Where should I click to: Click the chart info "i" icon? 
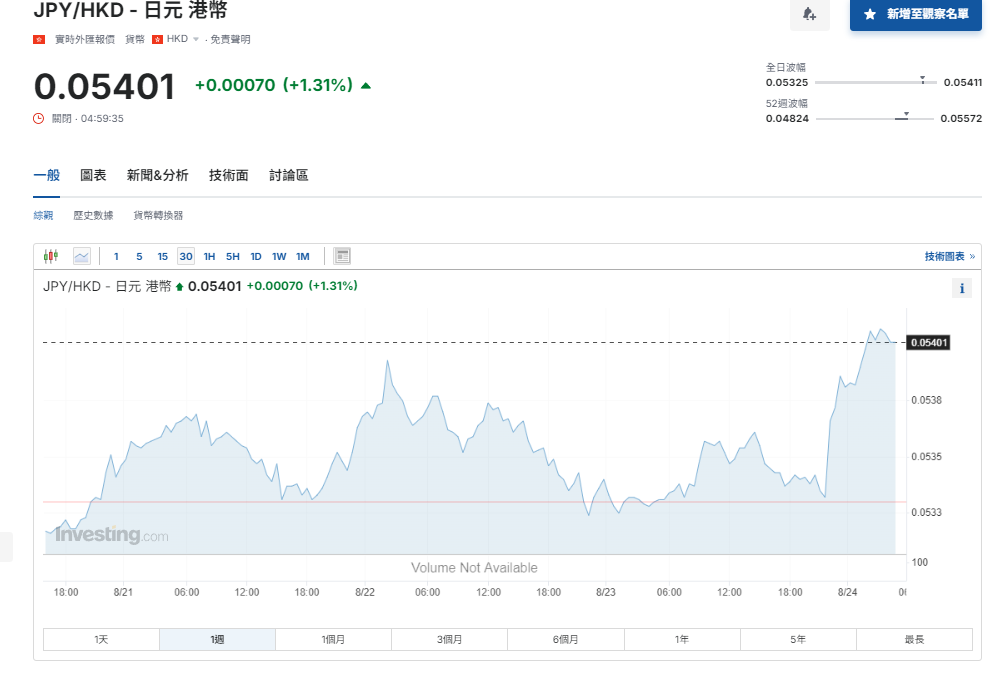[x=962, y=289]
